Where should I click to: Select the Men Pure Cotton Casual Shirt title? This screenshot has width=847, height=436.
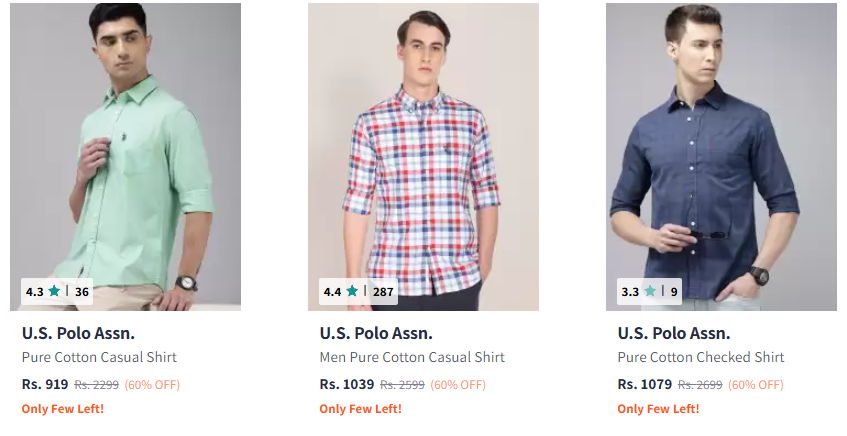412,357
